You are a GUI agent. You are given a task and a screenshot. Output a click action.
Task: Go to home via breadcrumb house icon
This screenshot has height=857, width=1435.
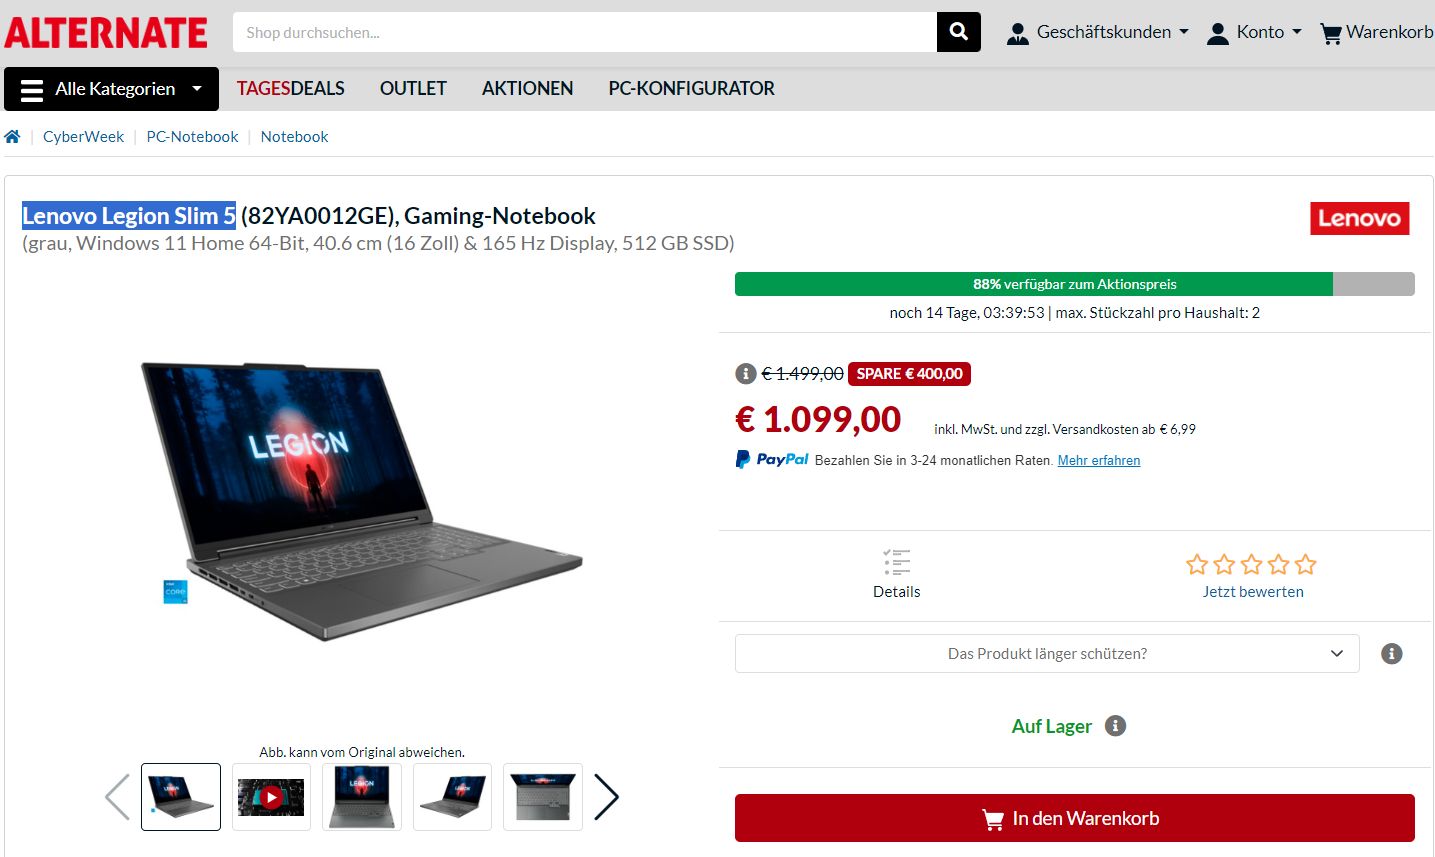[12, 137]
